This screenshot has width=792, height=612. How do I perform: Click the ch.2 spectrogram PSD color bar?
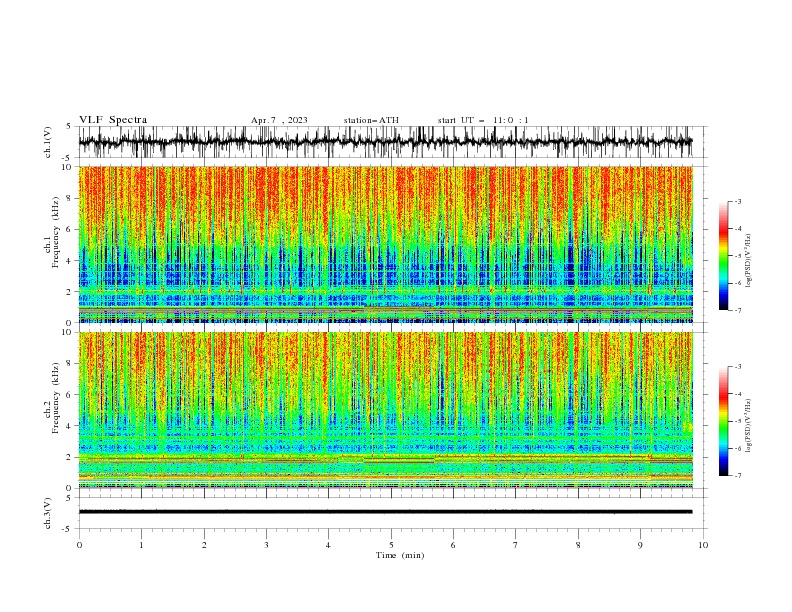[x=724, y=421]
